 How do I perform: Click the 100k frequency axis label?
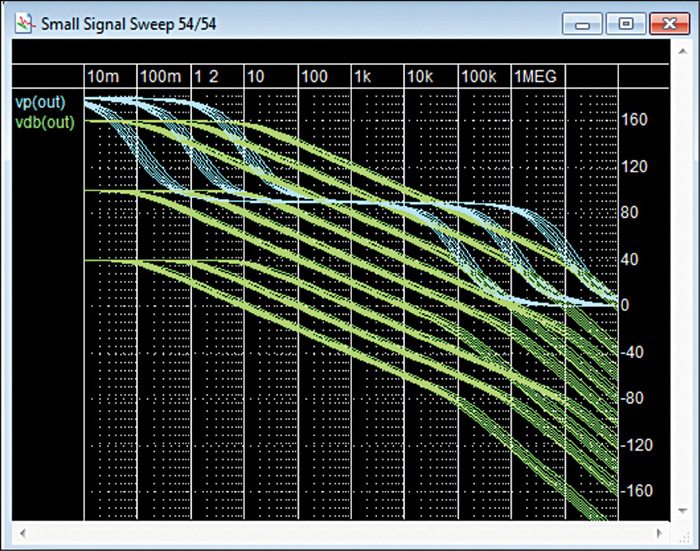click(478, 77)
